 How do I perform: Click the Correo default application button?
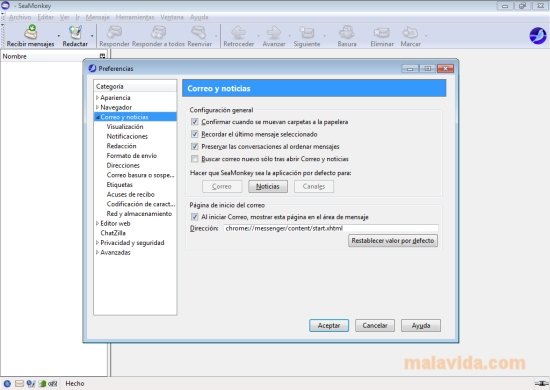[x=222, y=186]
